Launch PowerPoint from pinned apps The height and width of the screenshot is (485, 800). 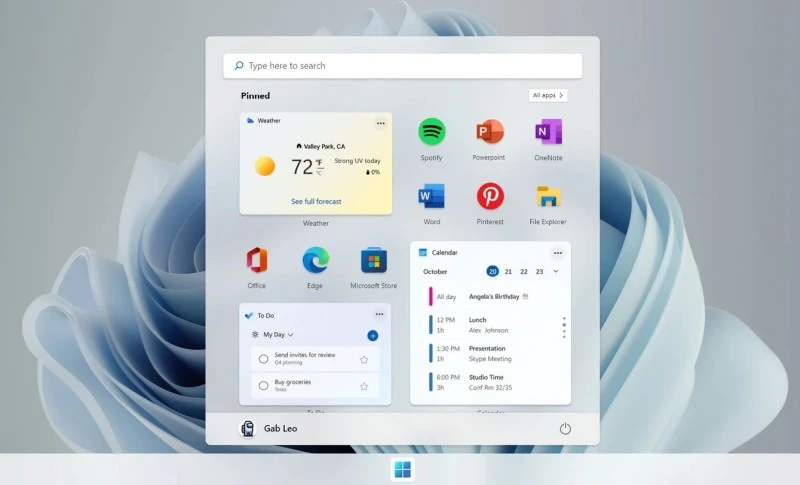(489, 132)
